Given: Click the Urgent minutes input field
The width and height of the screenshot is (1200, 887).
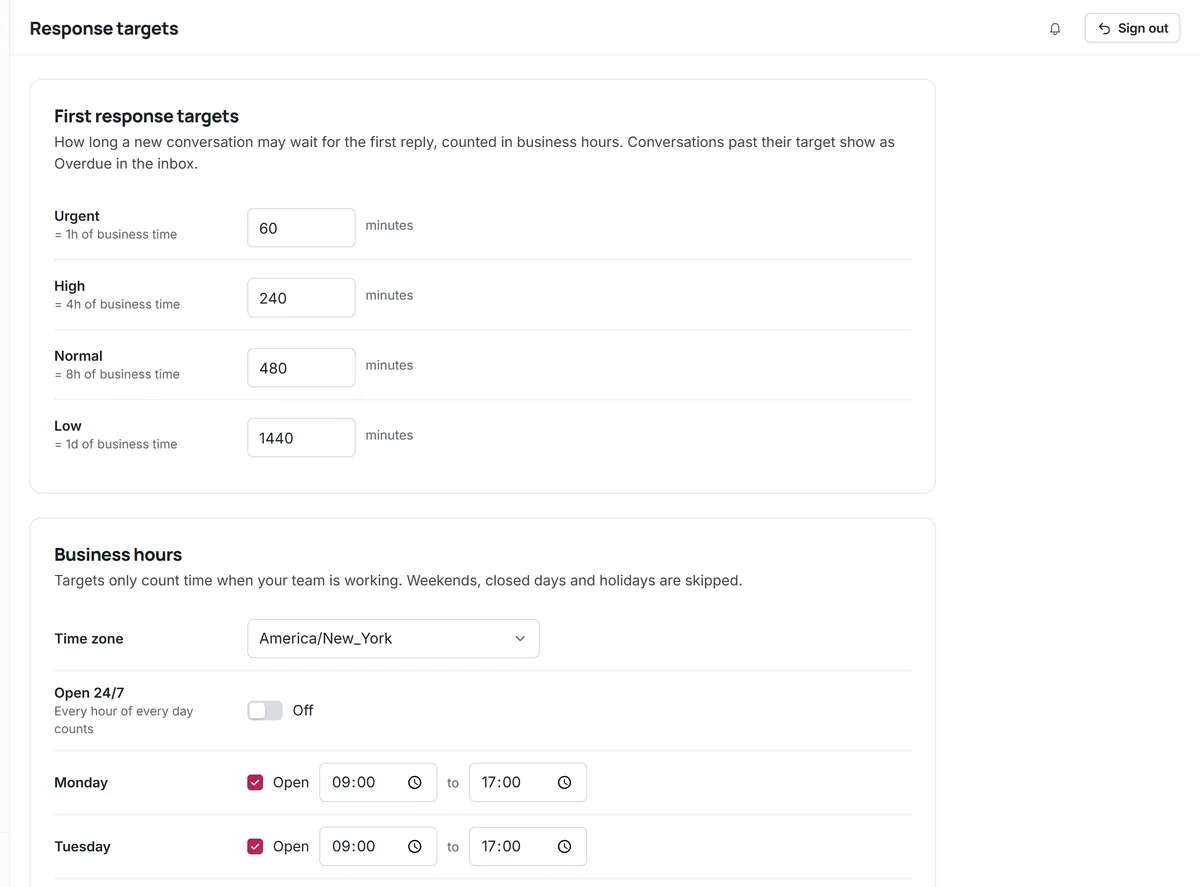Looking at the screenshot, I should point(301,228).
